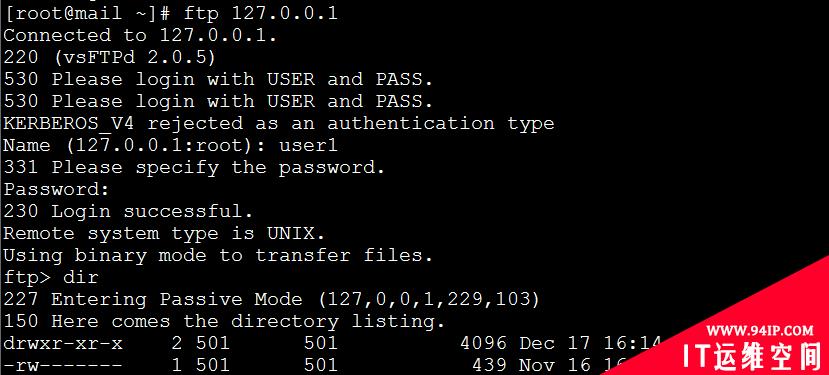This screenshot has height=375, width=829.
Task: Click the 'Password:' prompt field
Action: pyautogui.click(x=56, y=189)
